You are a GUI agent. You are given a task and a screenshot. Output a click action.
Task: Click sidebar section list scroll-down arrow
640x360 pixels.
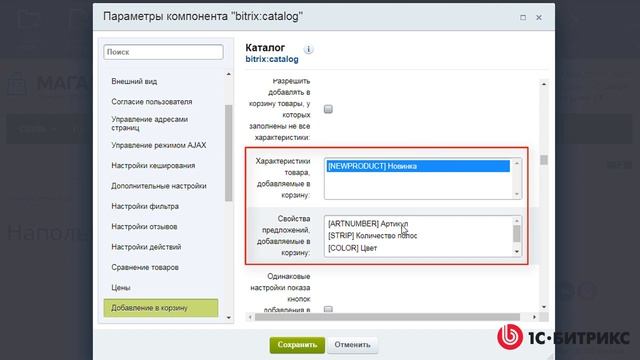229,317
